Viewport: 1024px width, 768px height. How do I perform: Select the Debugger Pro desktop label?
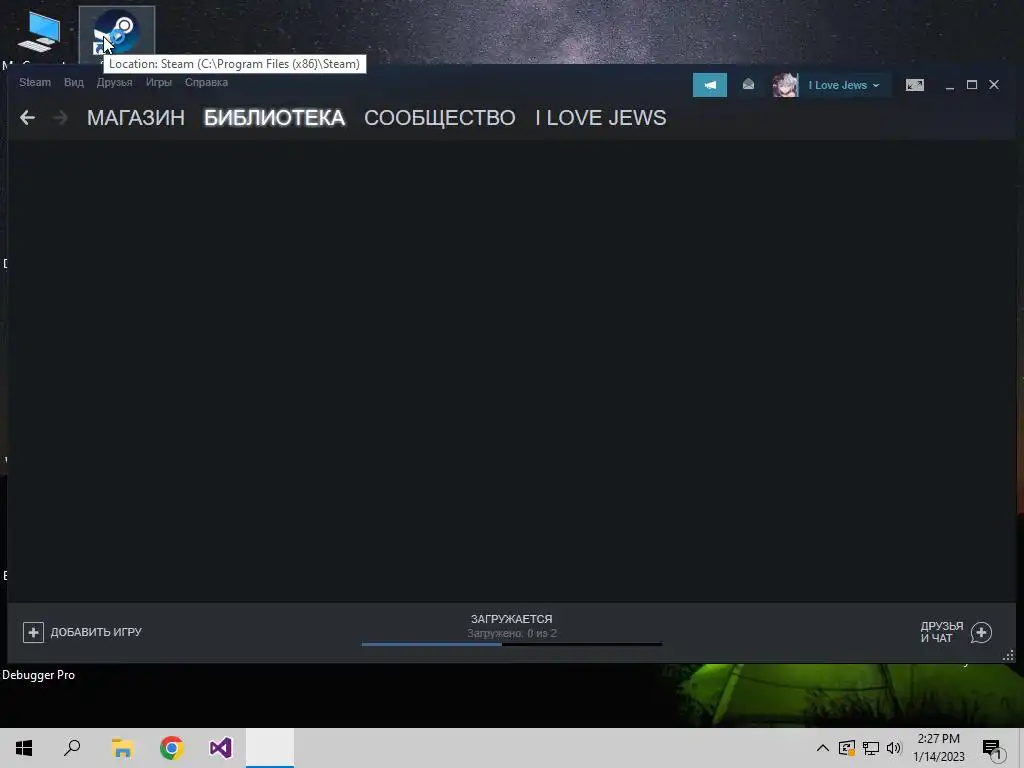click(38, 675)
